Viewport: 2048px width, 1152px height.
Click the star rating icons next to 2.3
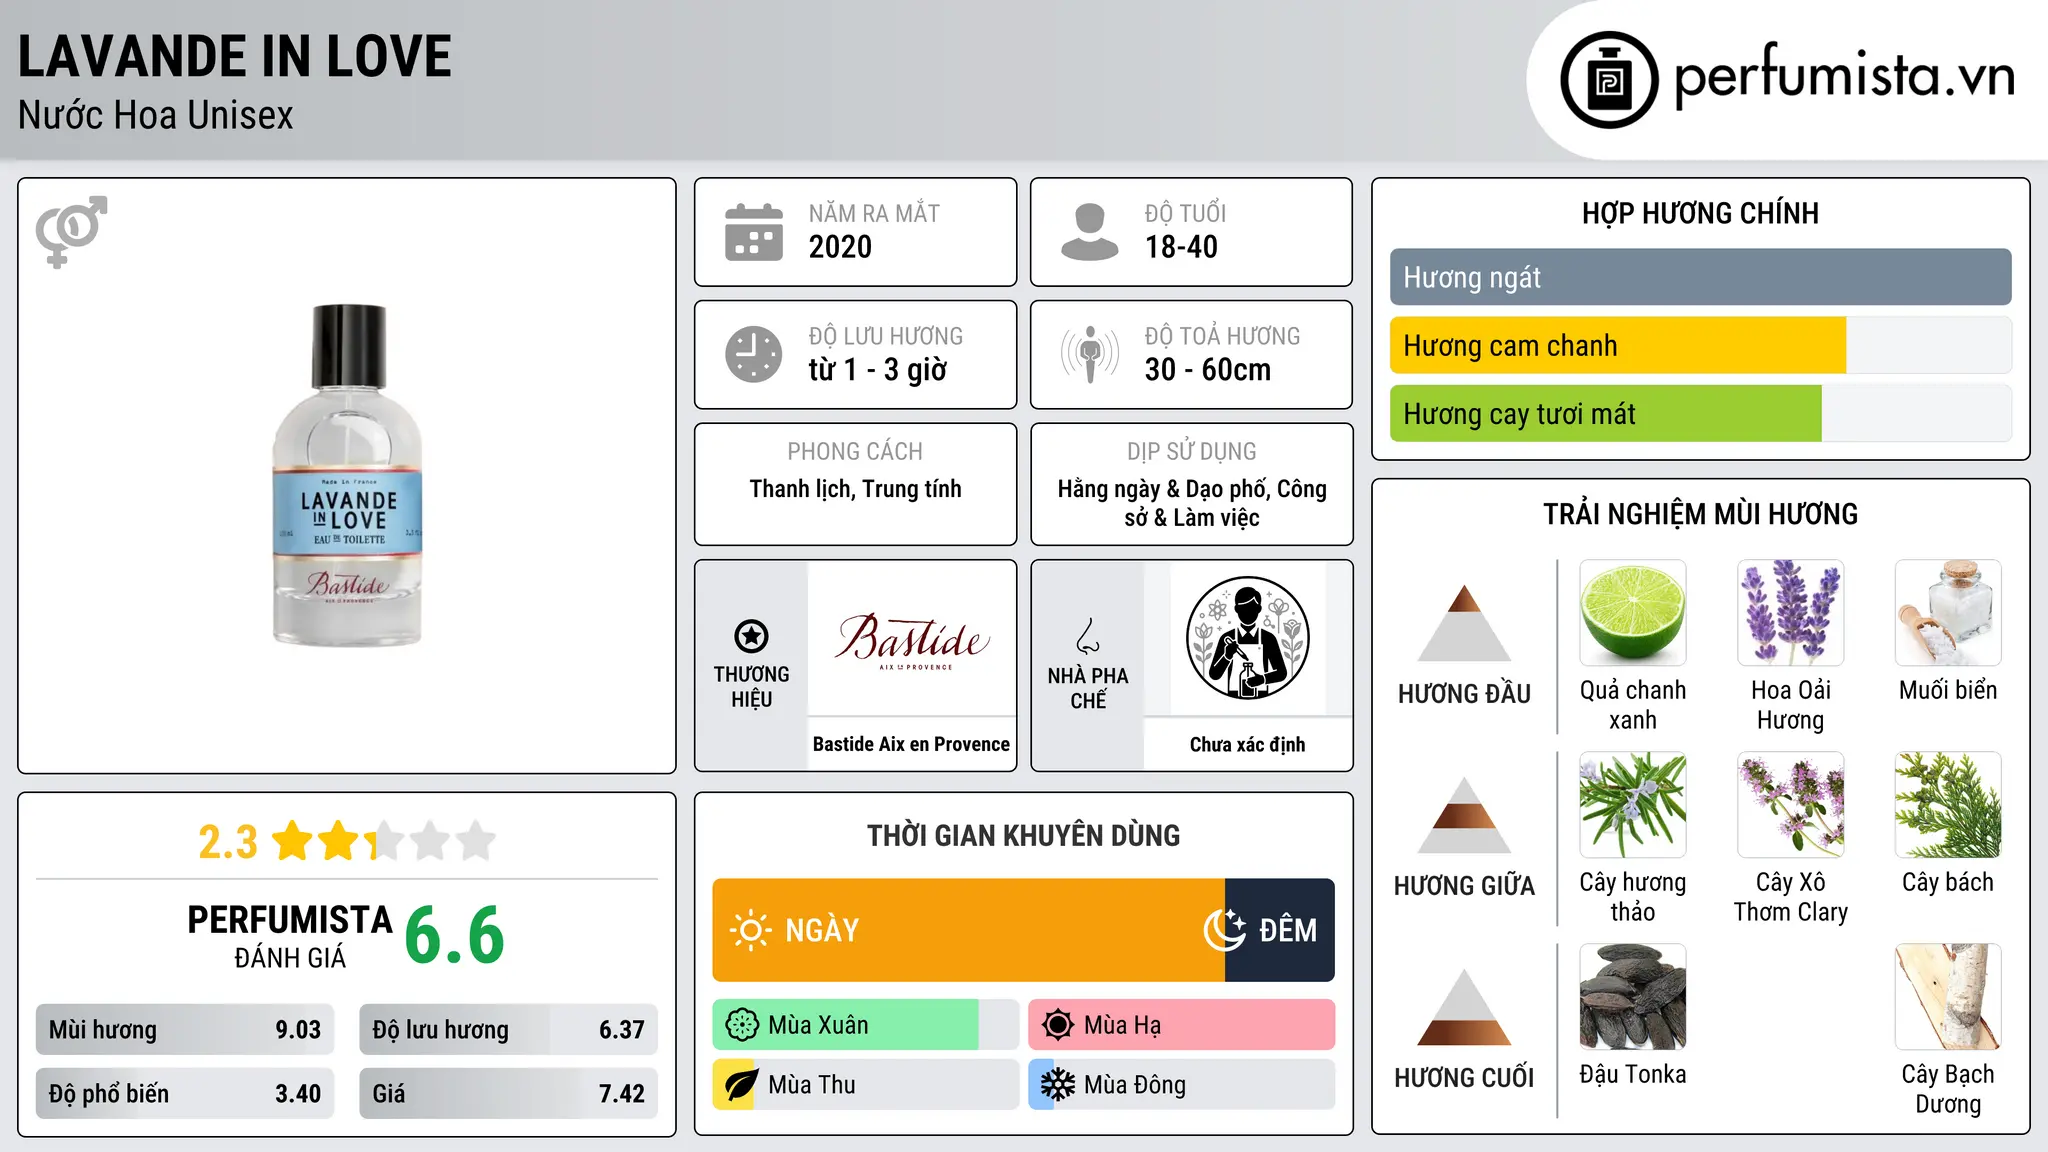coord(384,841)
